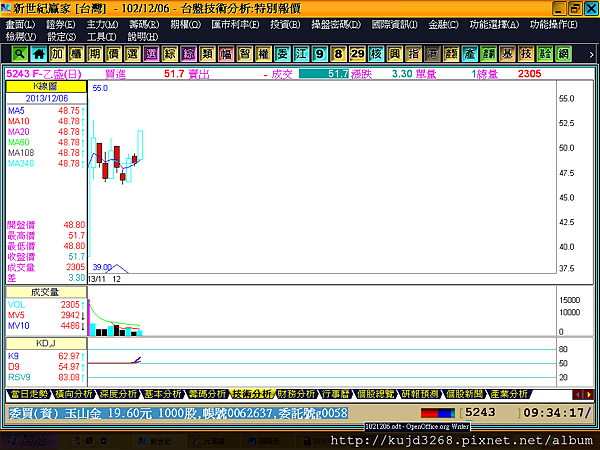
Task: Switch to the 行事曆 tab
Action: click(335, 394)
